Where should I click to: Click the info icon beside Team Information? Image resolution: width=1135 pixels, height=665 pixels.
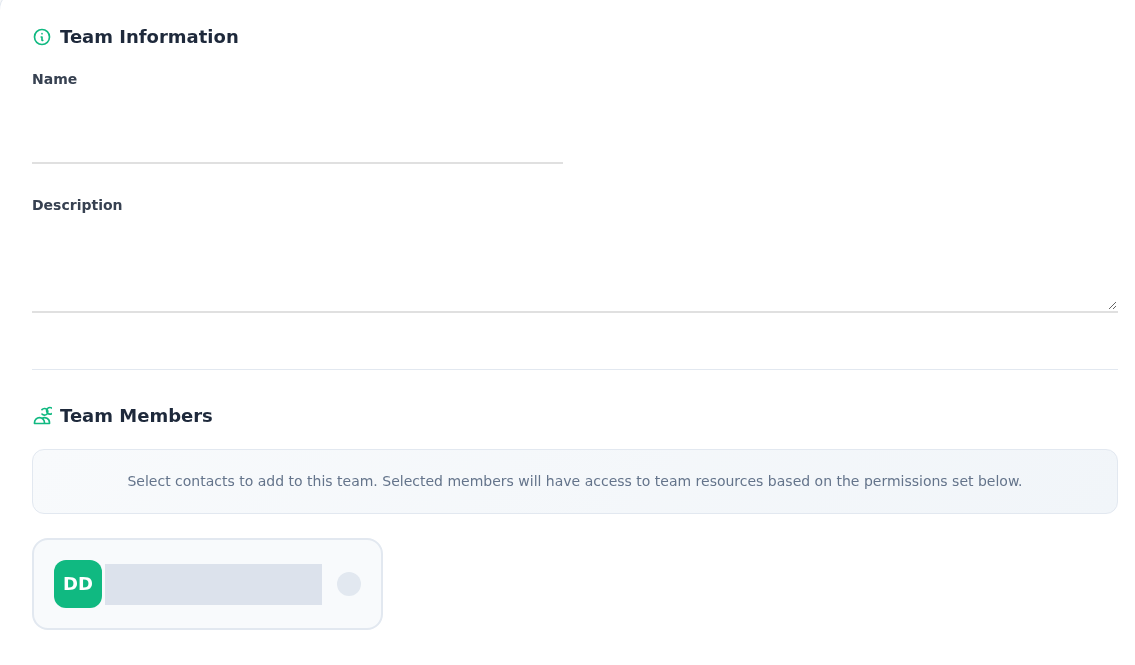coord(42,37)
